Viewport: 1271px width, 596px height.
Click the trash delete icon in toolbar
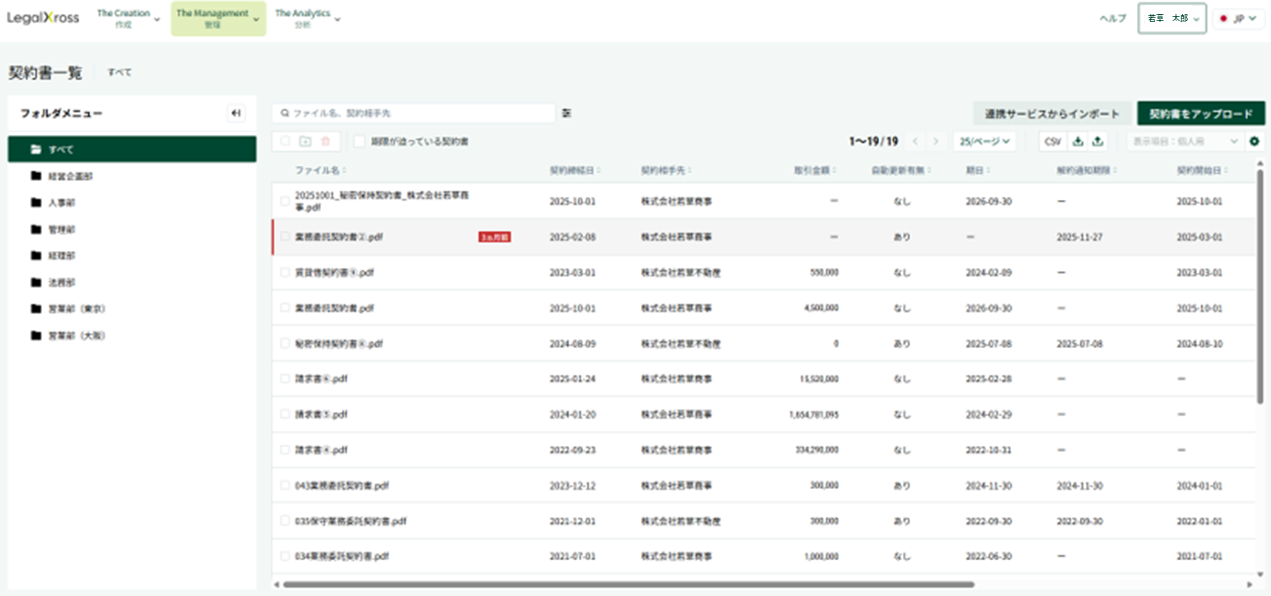325,142
